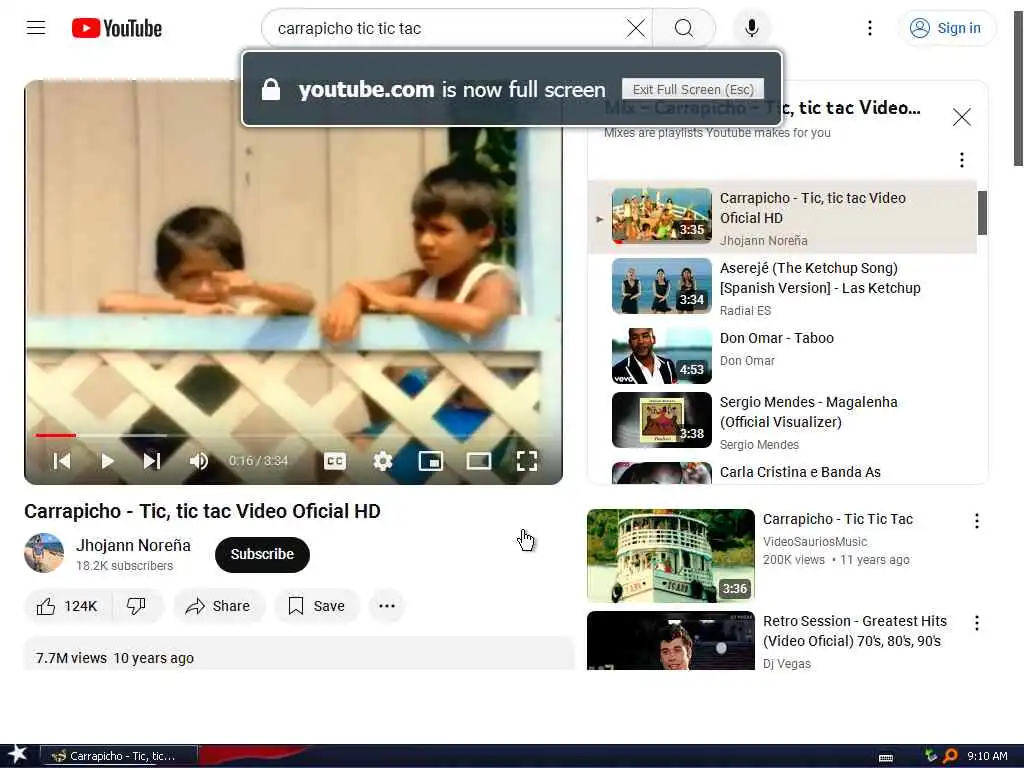The width and height of the screenshot is (1024, 768).
Task: Open the top-bar settings three-dot menu
Action: click(x=869, y=28)
